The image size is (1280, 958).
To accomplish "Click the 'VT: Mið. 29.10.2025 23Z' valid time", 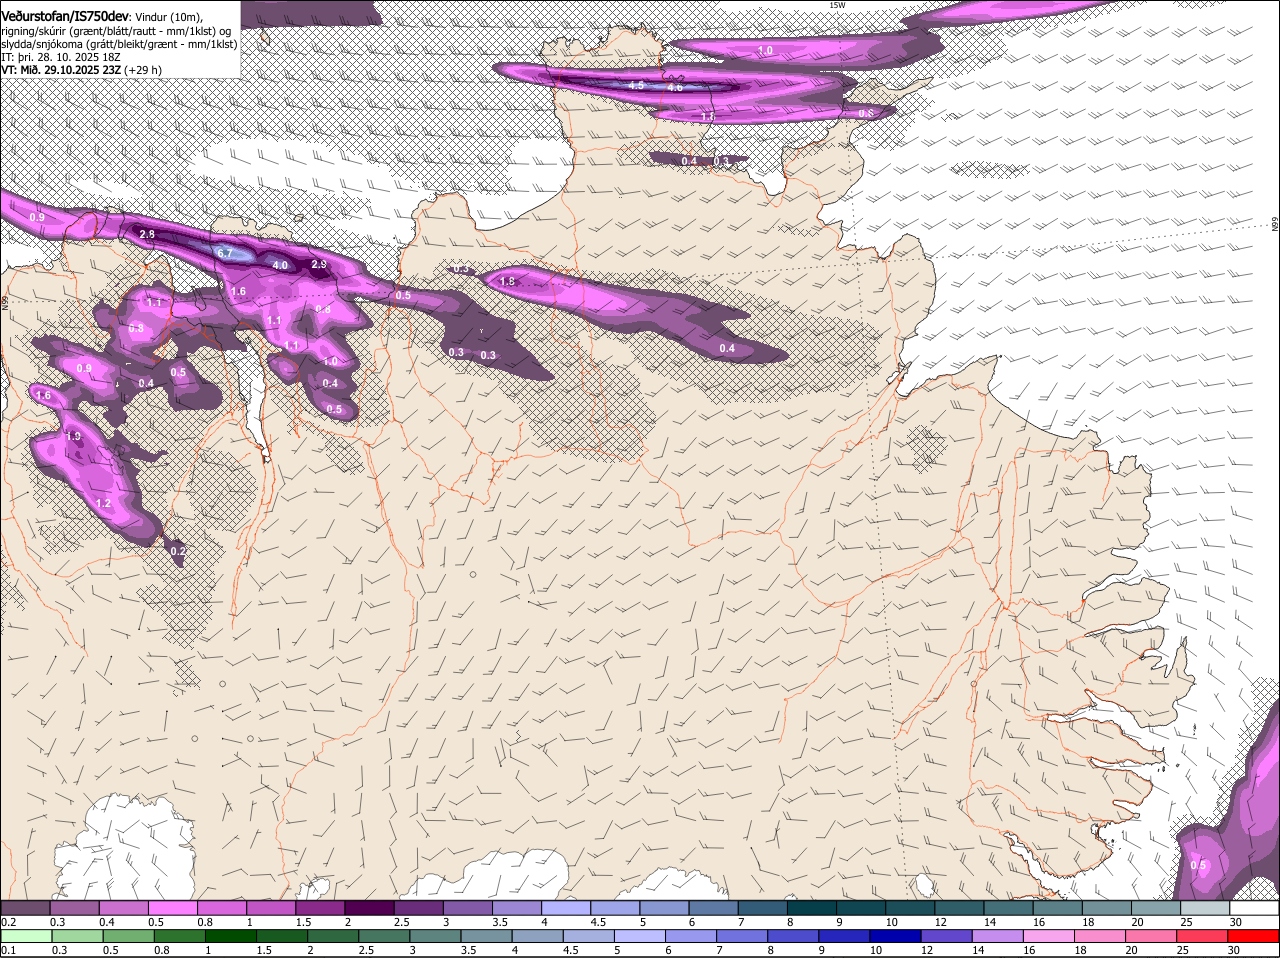I will pyautogui.click(x=61, y=70).
